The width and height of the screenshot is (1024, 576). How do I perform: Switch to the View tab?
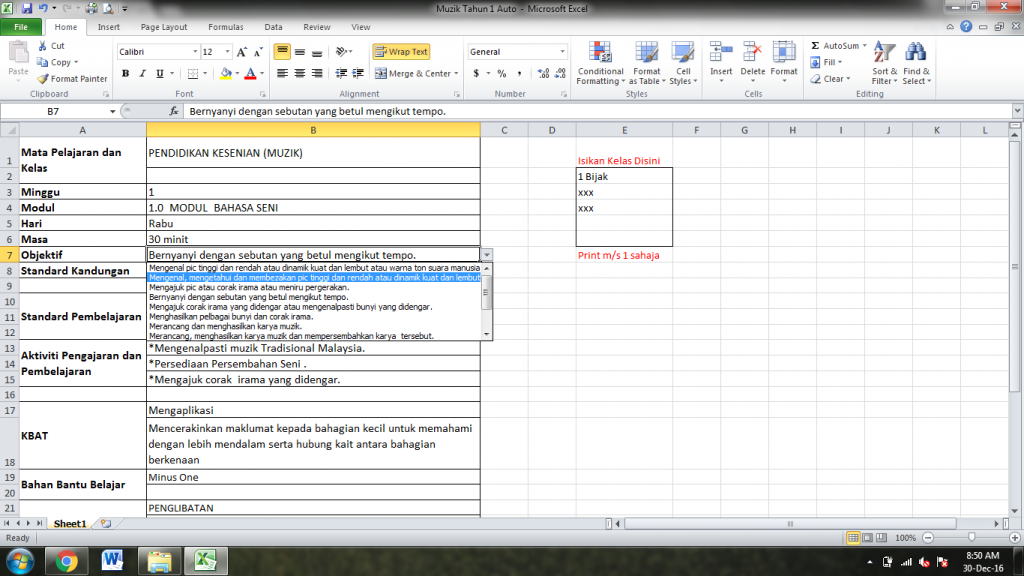(360, 27)
